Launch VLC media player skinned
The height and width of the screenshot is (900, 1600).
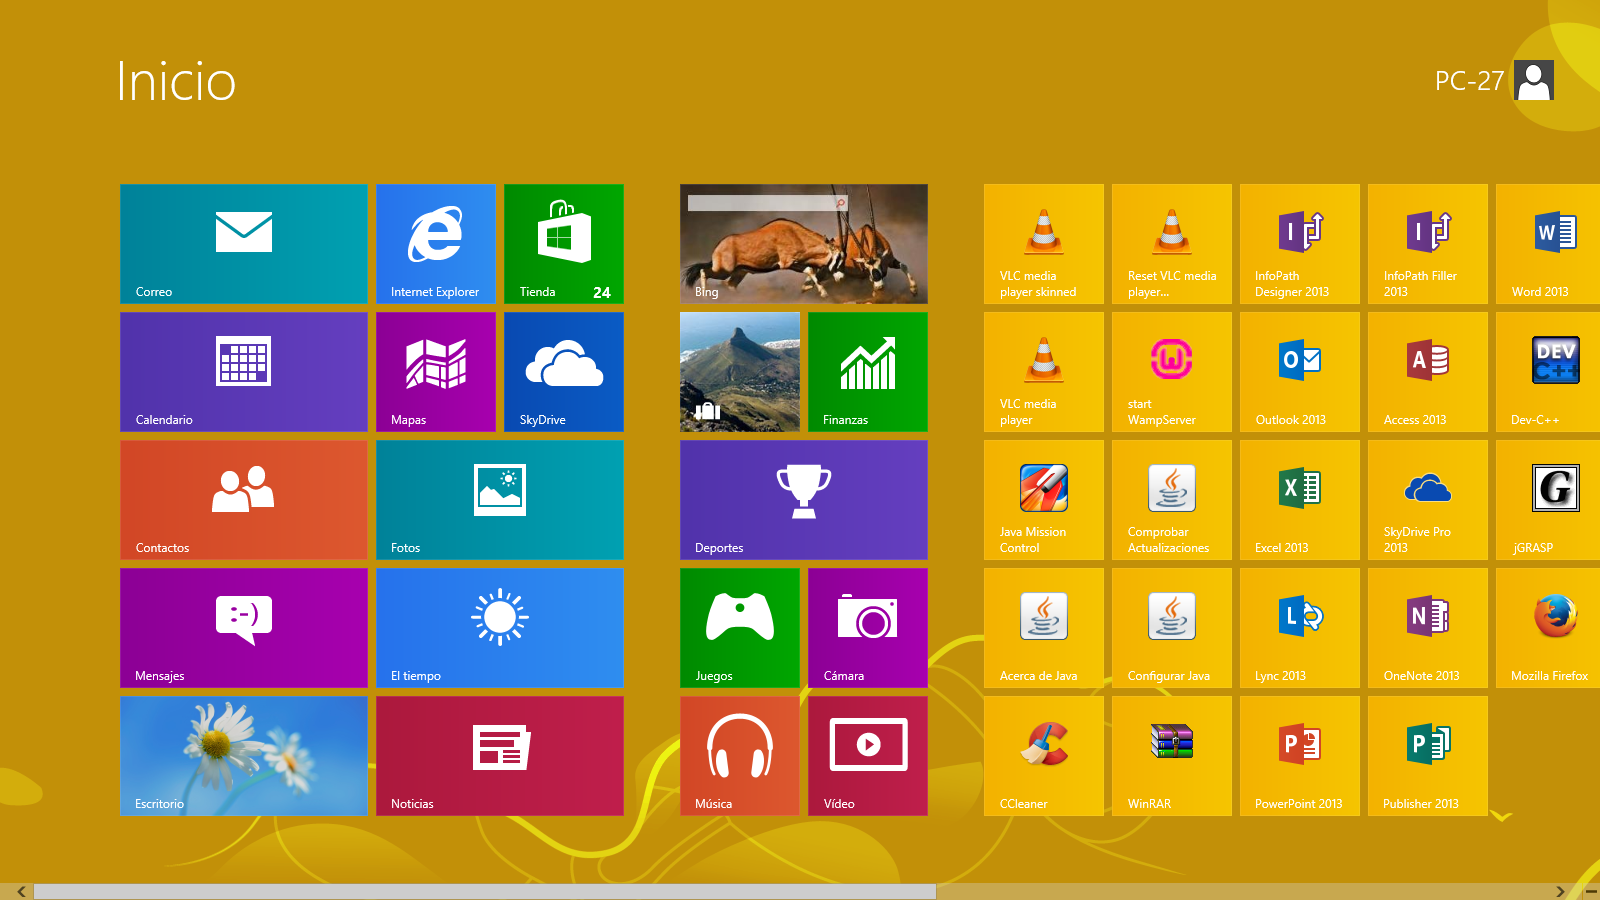pos(1044,244)
